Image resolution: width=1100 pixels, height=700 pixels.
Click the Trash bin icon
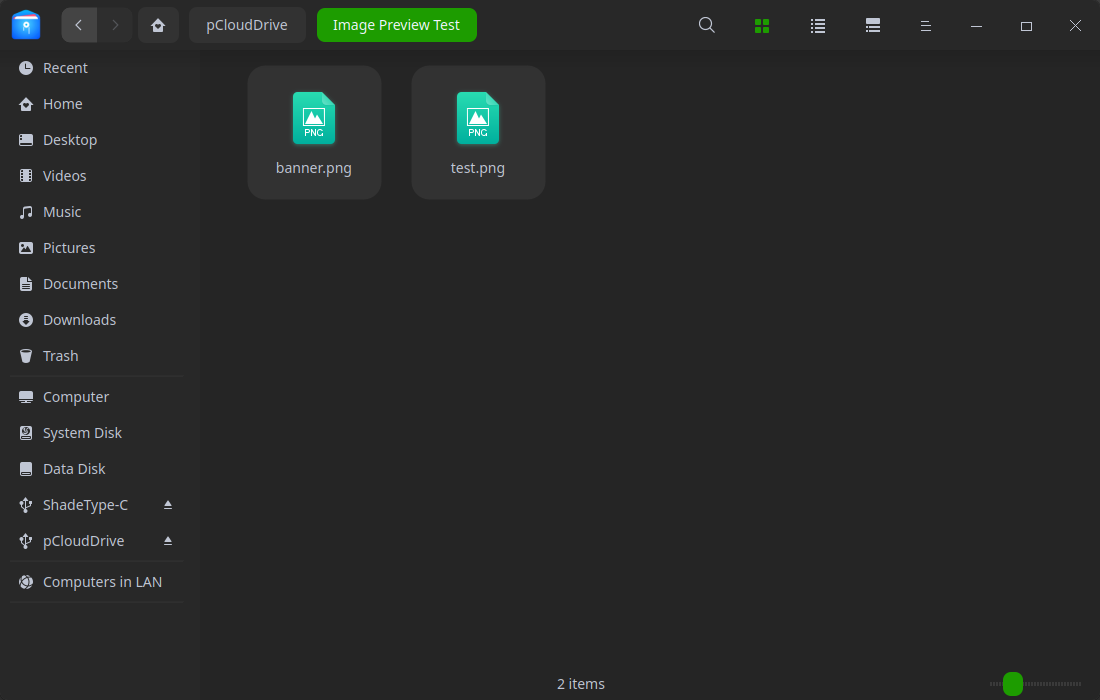pyautogui.click(x=26, y=356)
